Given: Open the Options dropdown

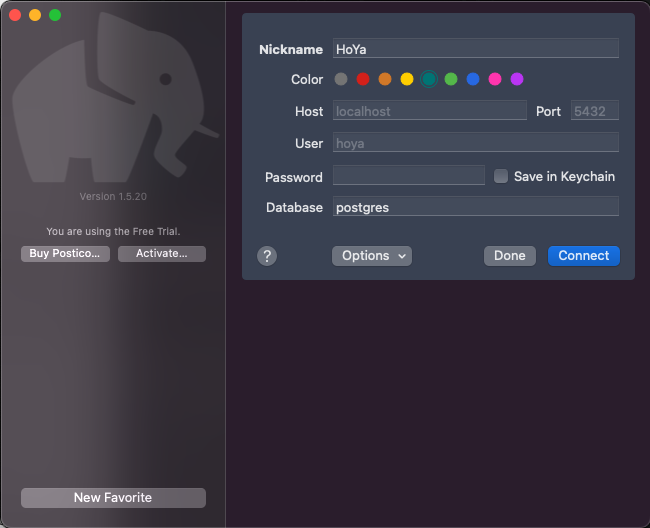Looking at the screenshot, I should [x=372, y=256].
